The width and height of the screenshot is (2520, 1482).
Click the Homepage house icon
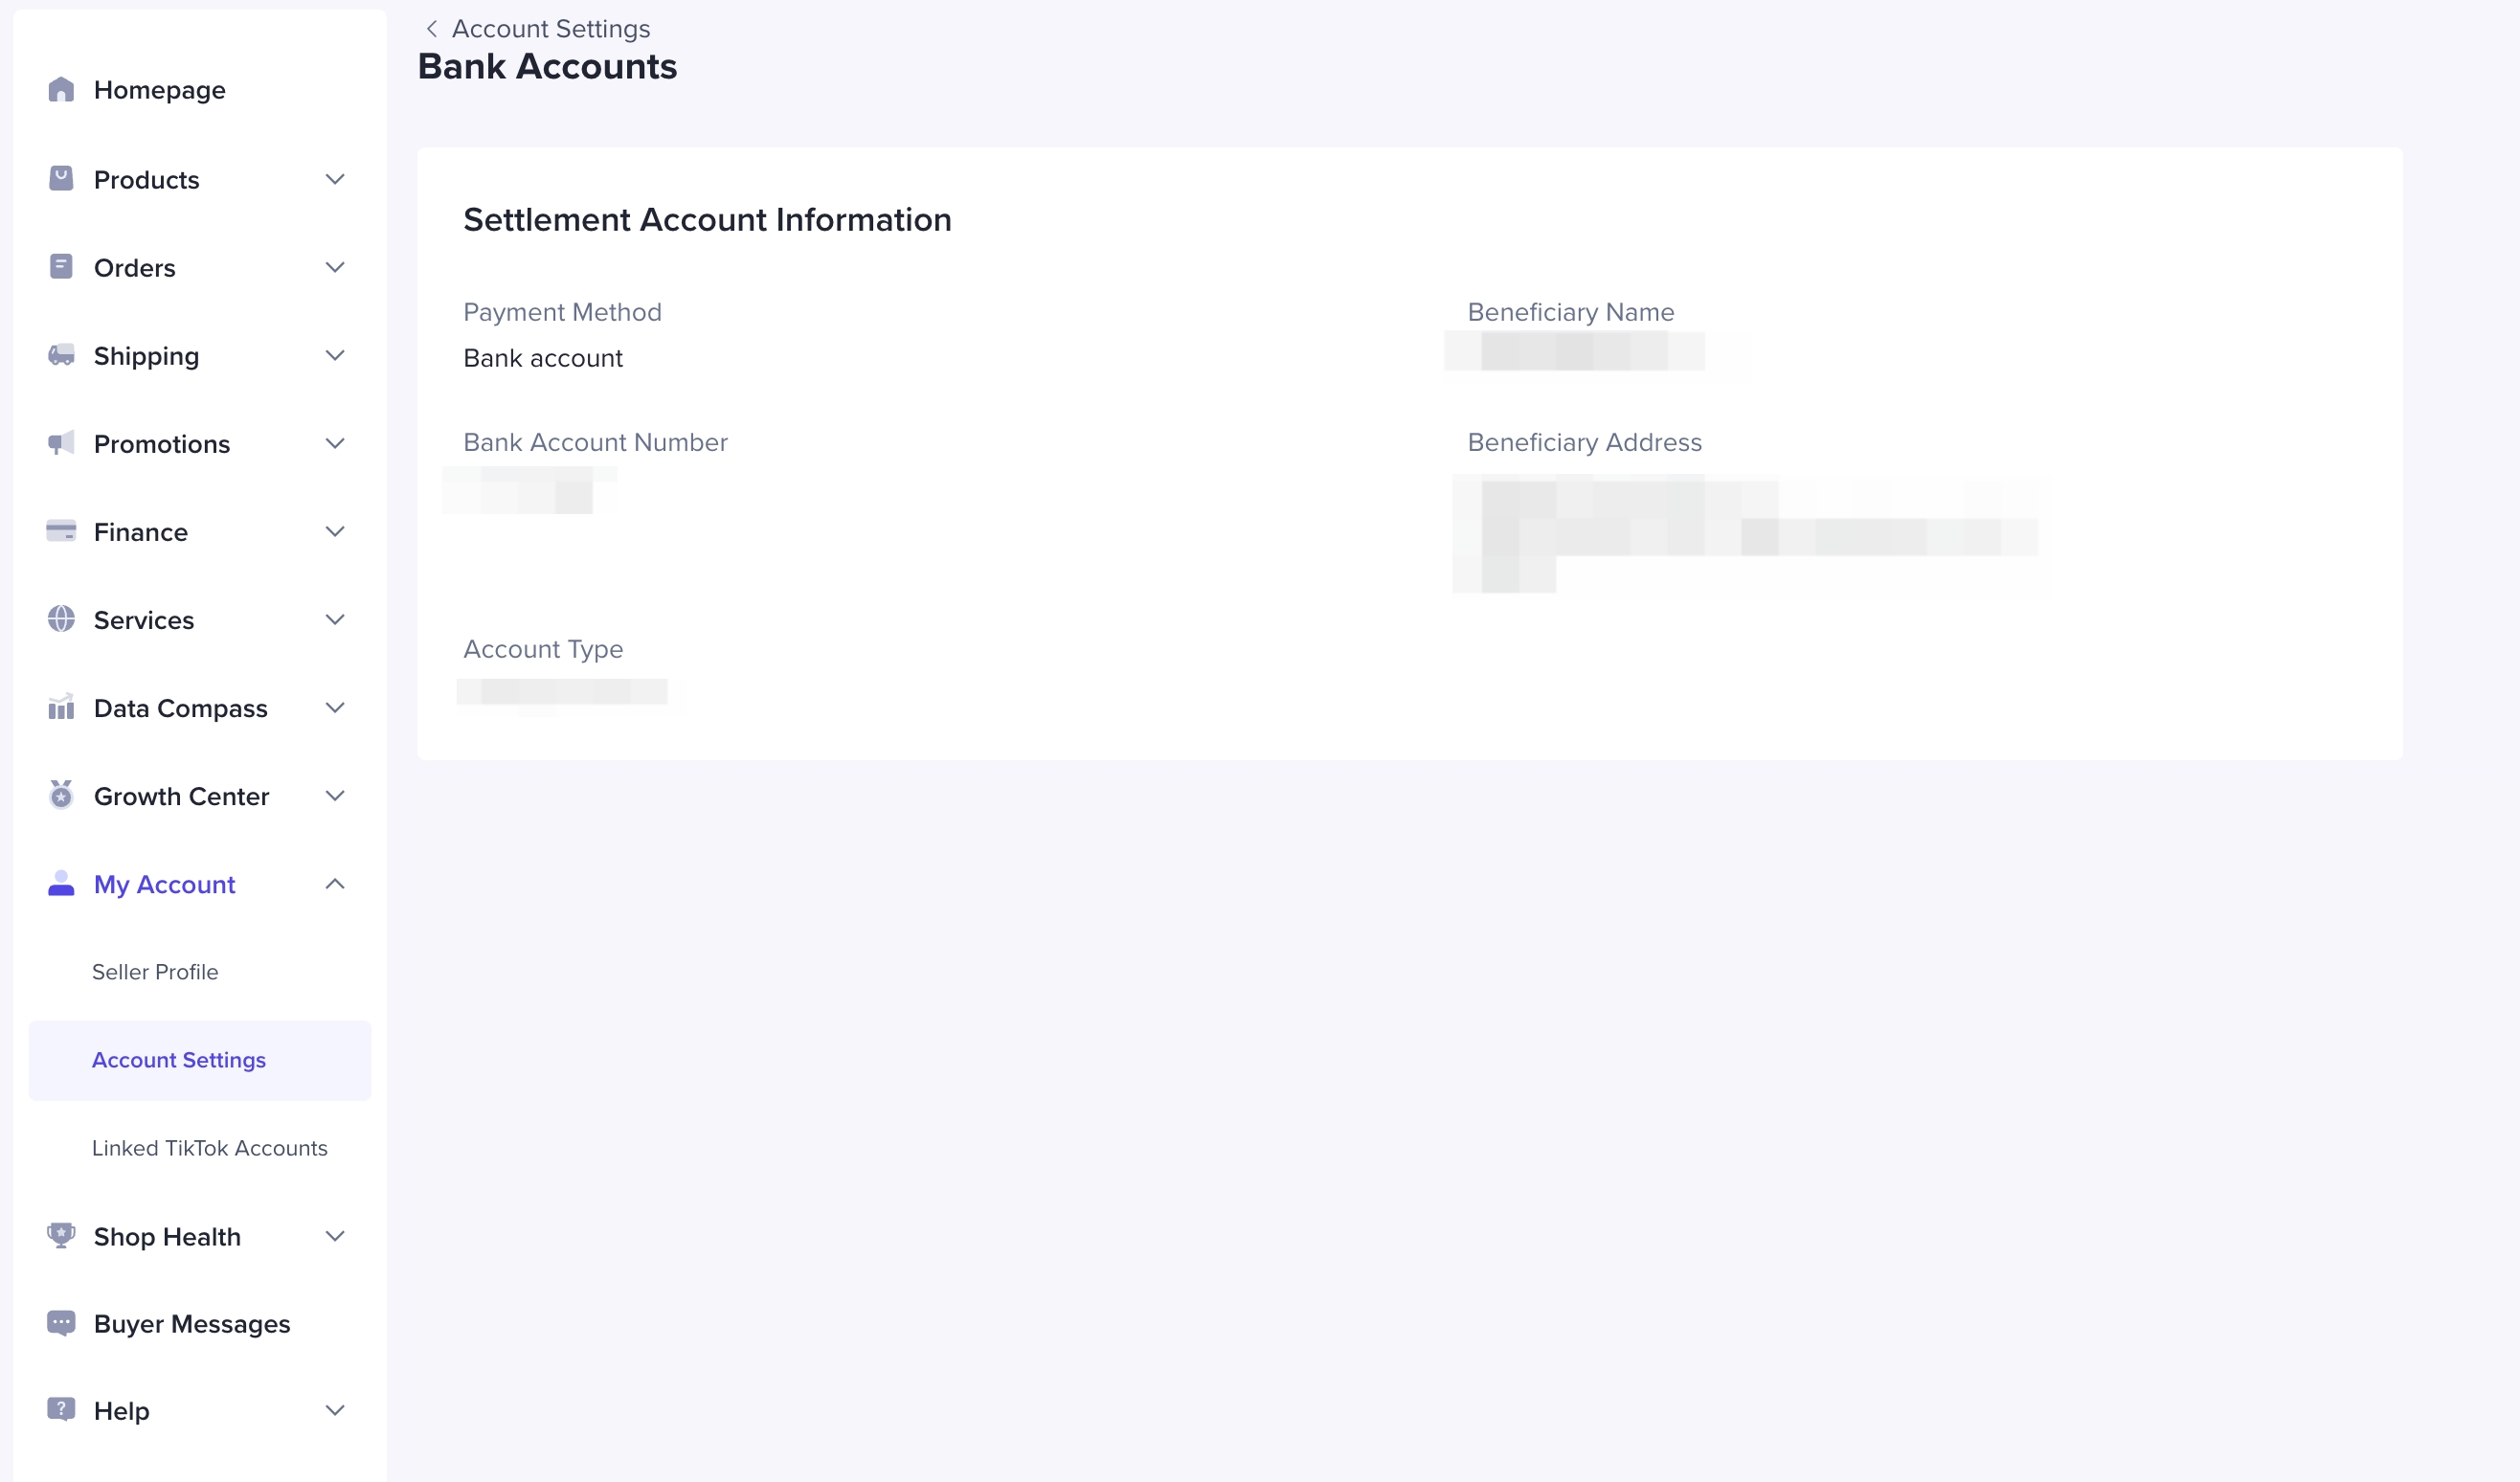tap(61, 90)
